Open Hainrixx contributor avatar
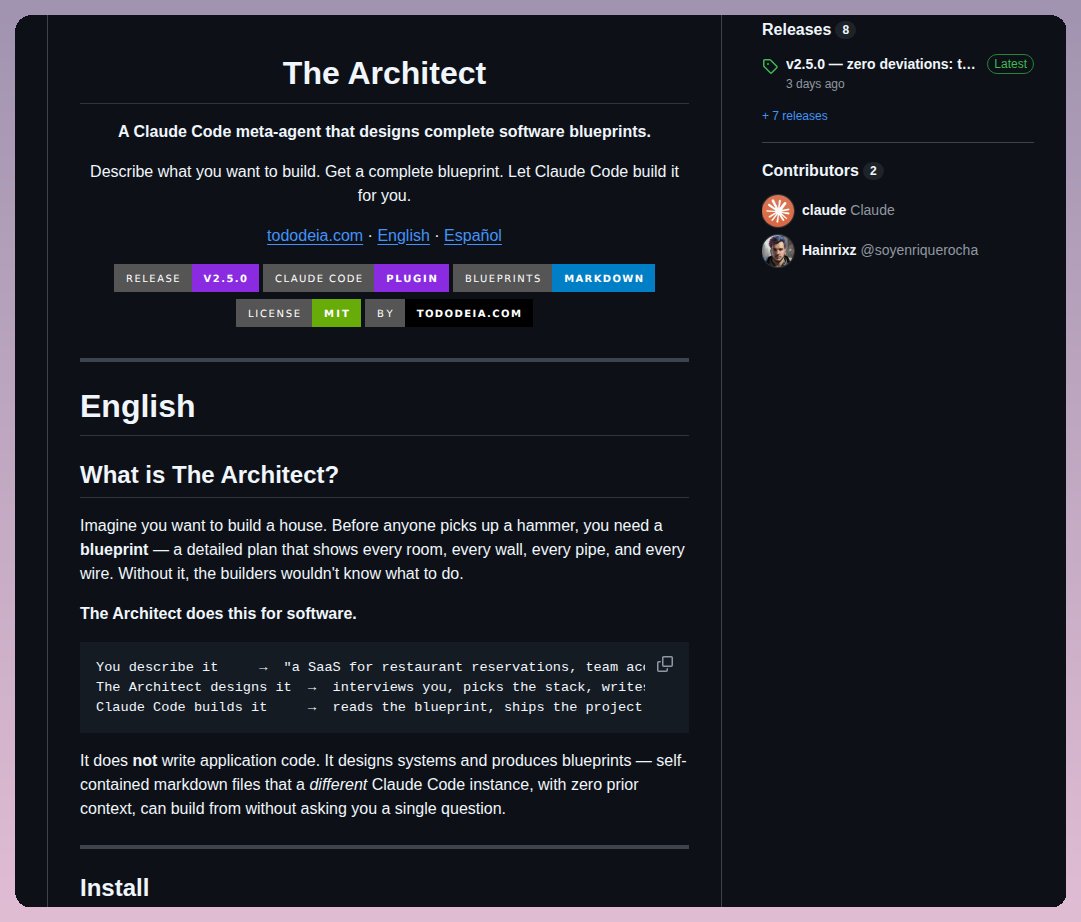The image size is (1081, 922). [x=778, y=250]
